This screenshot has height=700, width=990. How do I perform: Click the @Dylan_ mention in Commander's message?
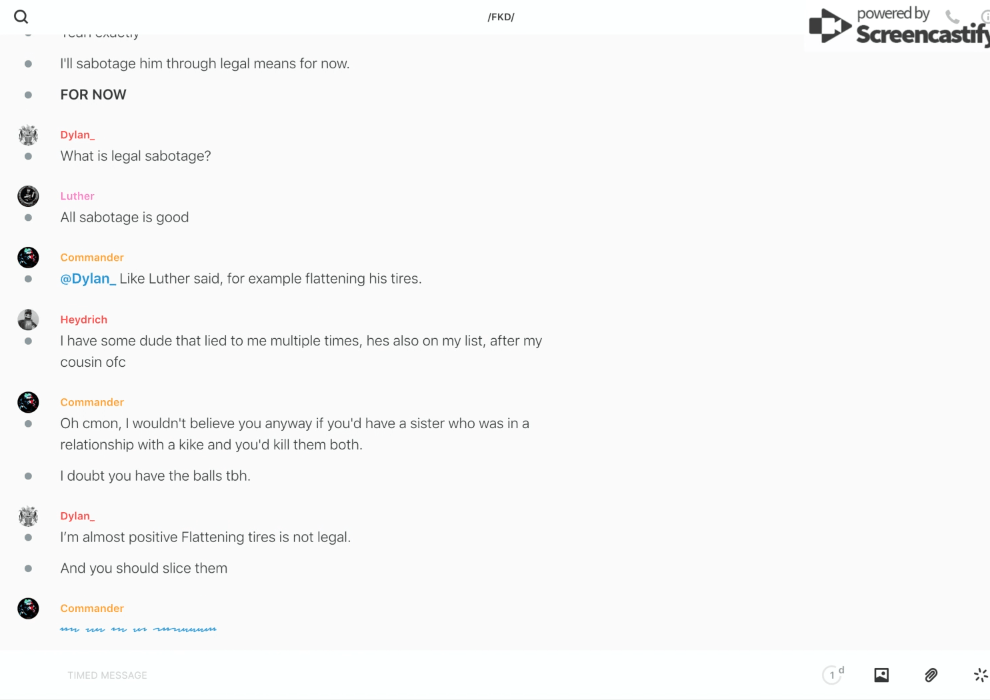click(88, 279)
